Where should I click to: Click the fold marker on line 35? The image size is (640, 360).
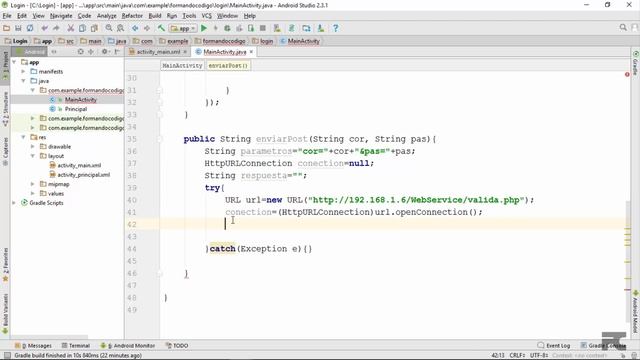(x=160, y=139)
